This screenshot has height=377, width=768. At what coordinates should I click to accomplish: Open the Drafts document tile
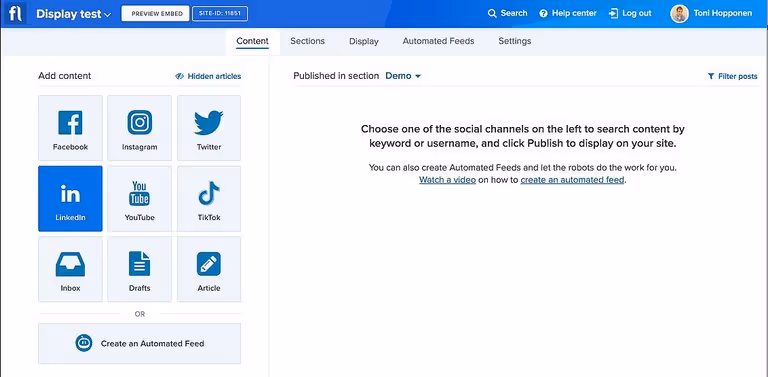(x=140, y=269)
